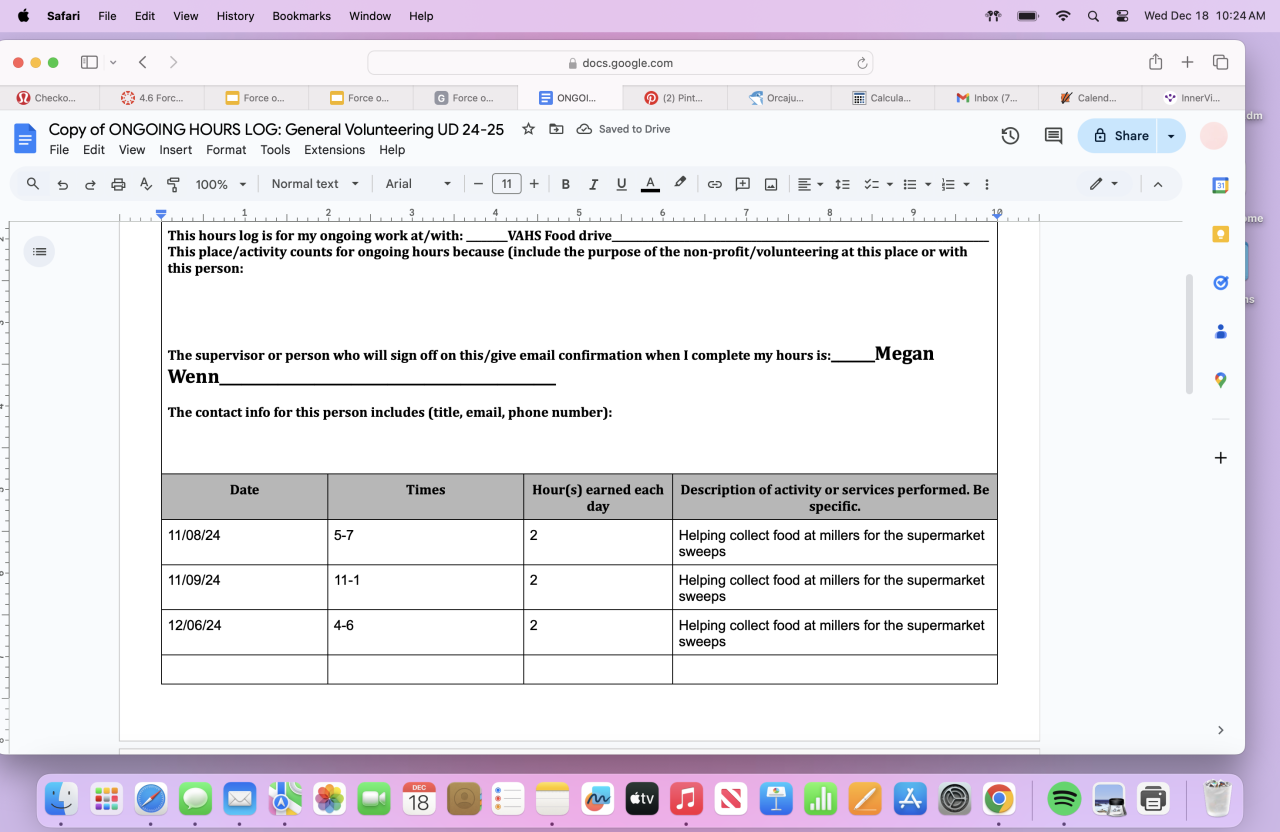Click the Share button

(x=1120, y=136)
